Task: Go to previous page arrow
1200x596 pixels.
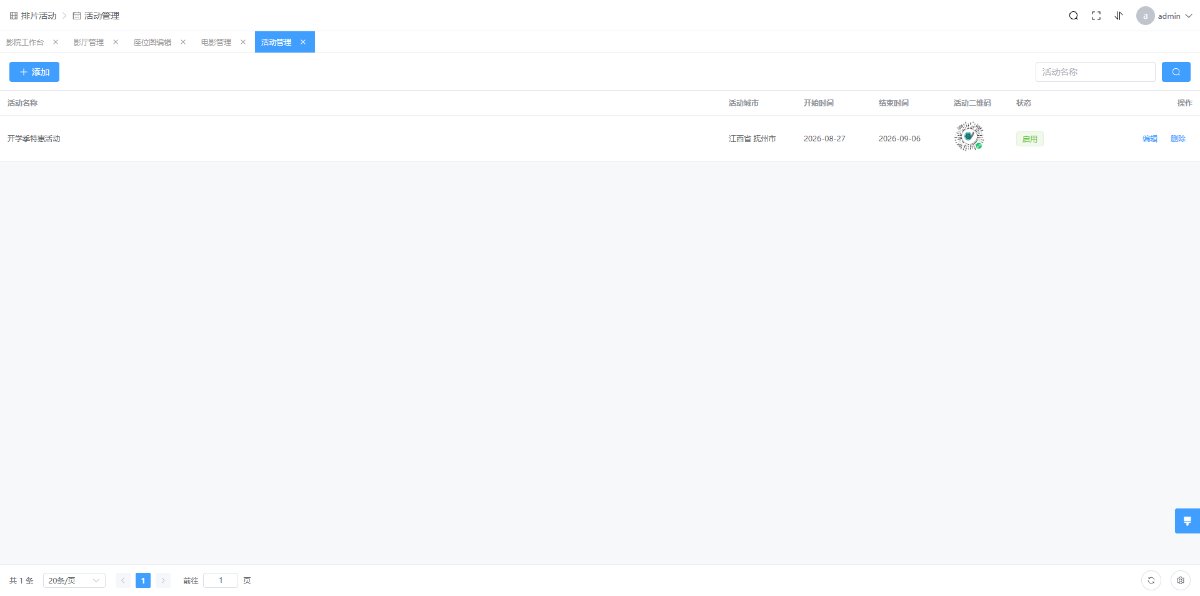Action: (123, 580)
